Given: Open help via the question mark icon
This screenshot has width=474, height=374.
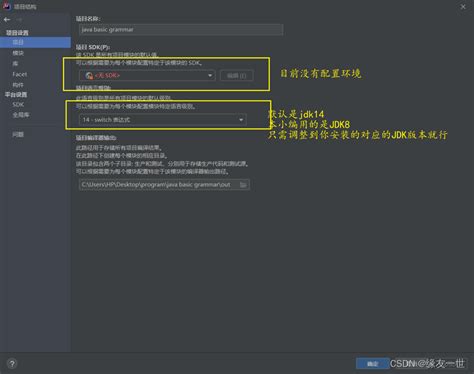Looking at the screenshot, I should pyautogui.click(x=12, y=363).
